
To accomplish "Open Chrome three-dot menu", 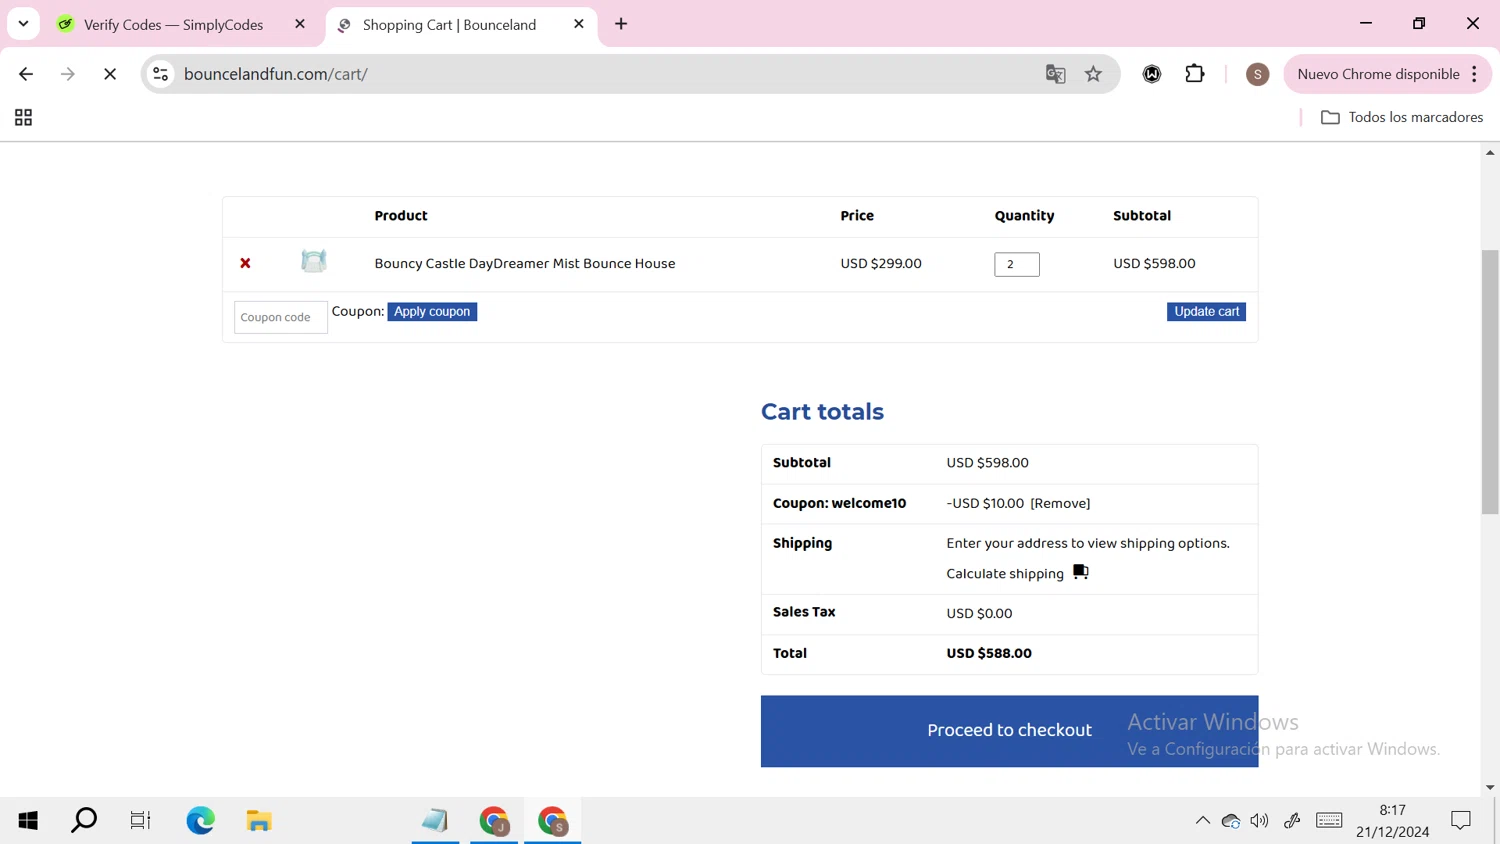I will 1475,74.
